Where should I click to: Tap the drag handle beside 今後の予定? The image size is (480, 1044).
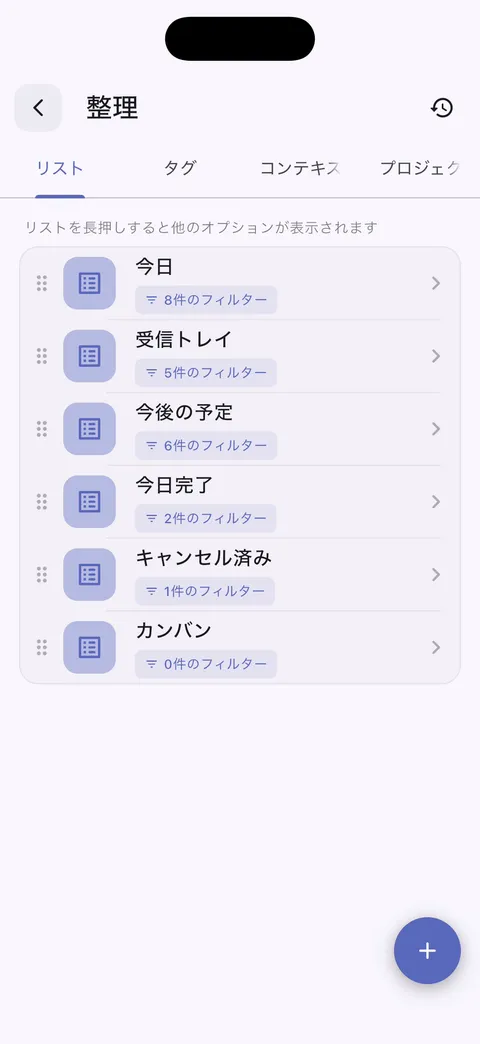(41, 429)
